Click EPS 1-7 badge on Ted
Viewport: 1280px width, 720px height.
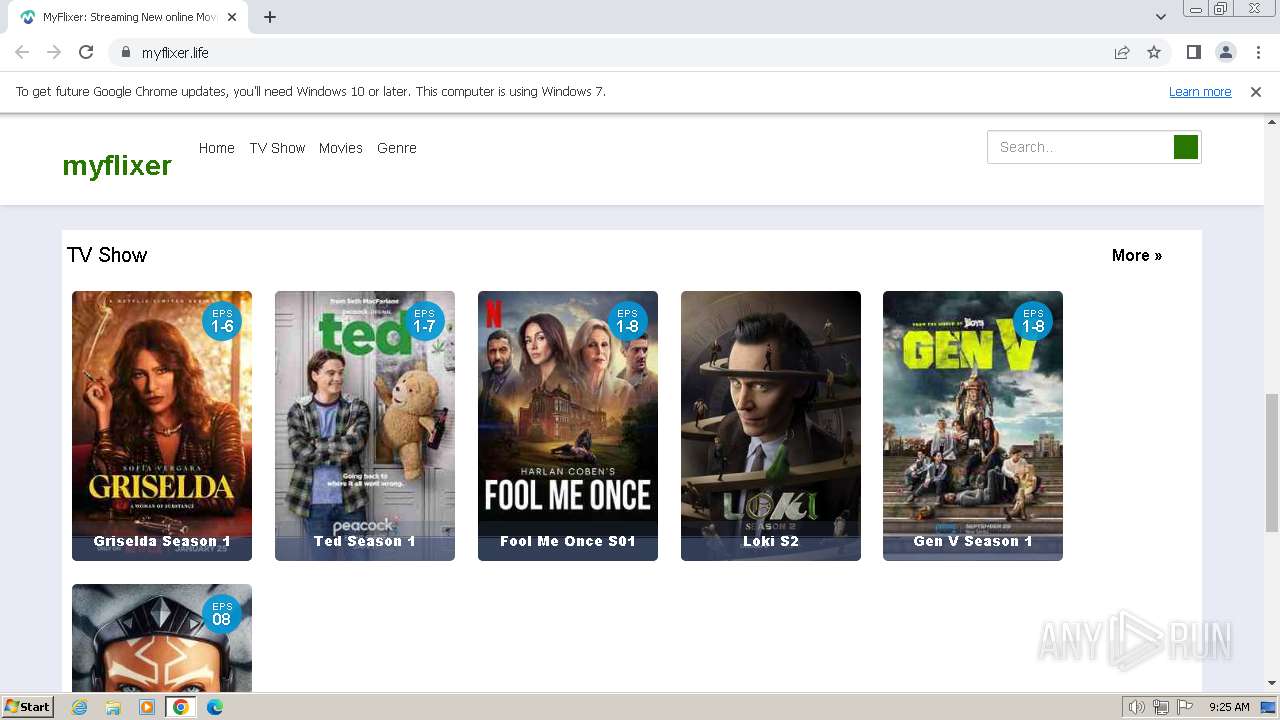pos(425,321)
